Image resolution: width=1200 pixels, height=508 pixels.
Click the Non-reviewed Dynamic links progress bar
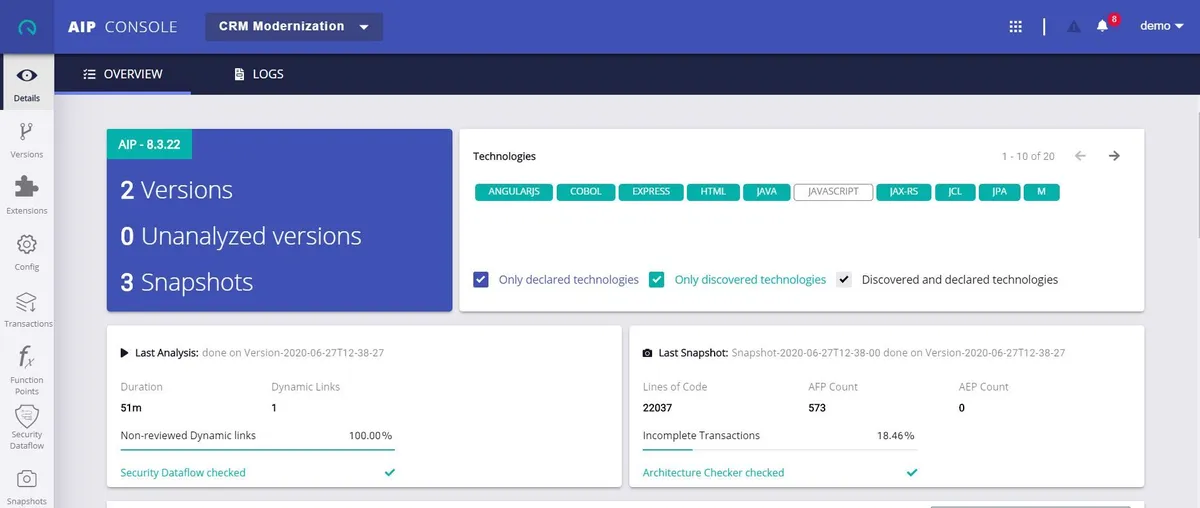pyautogui.click(x=257, y=449)
